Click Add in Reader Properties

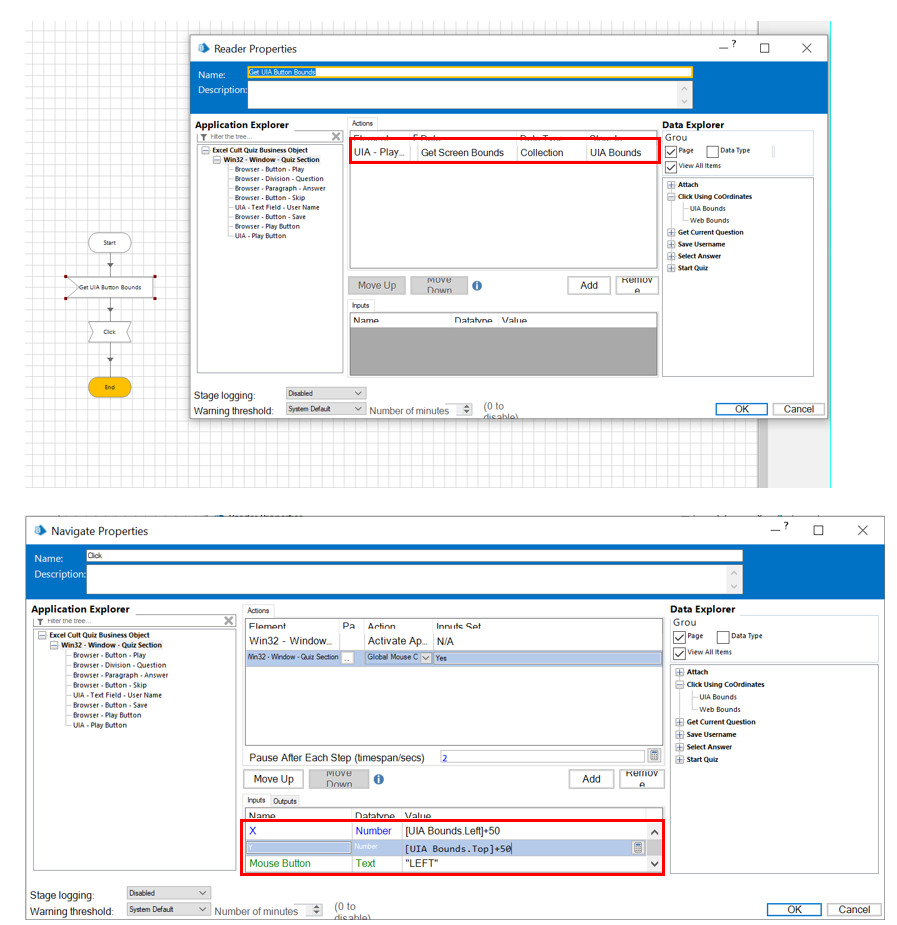(589, 286)
